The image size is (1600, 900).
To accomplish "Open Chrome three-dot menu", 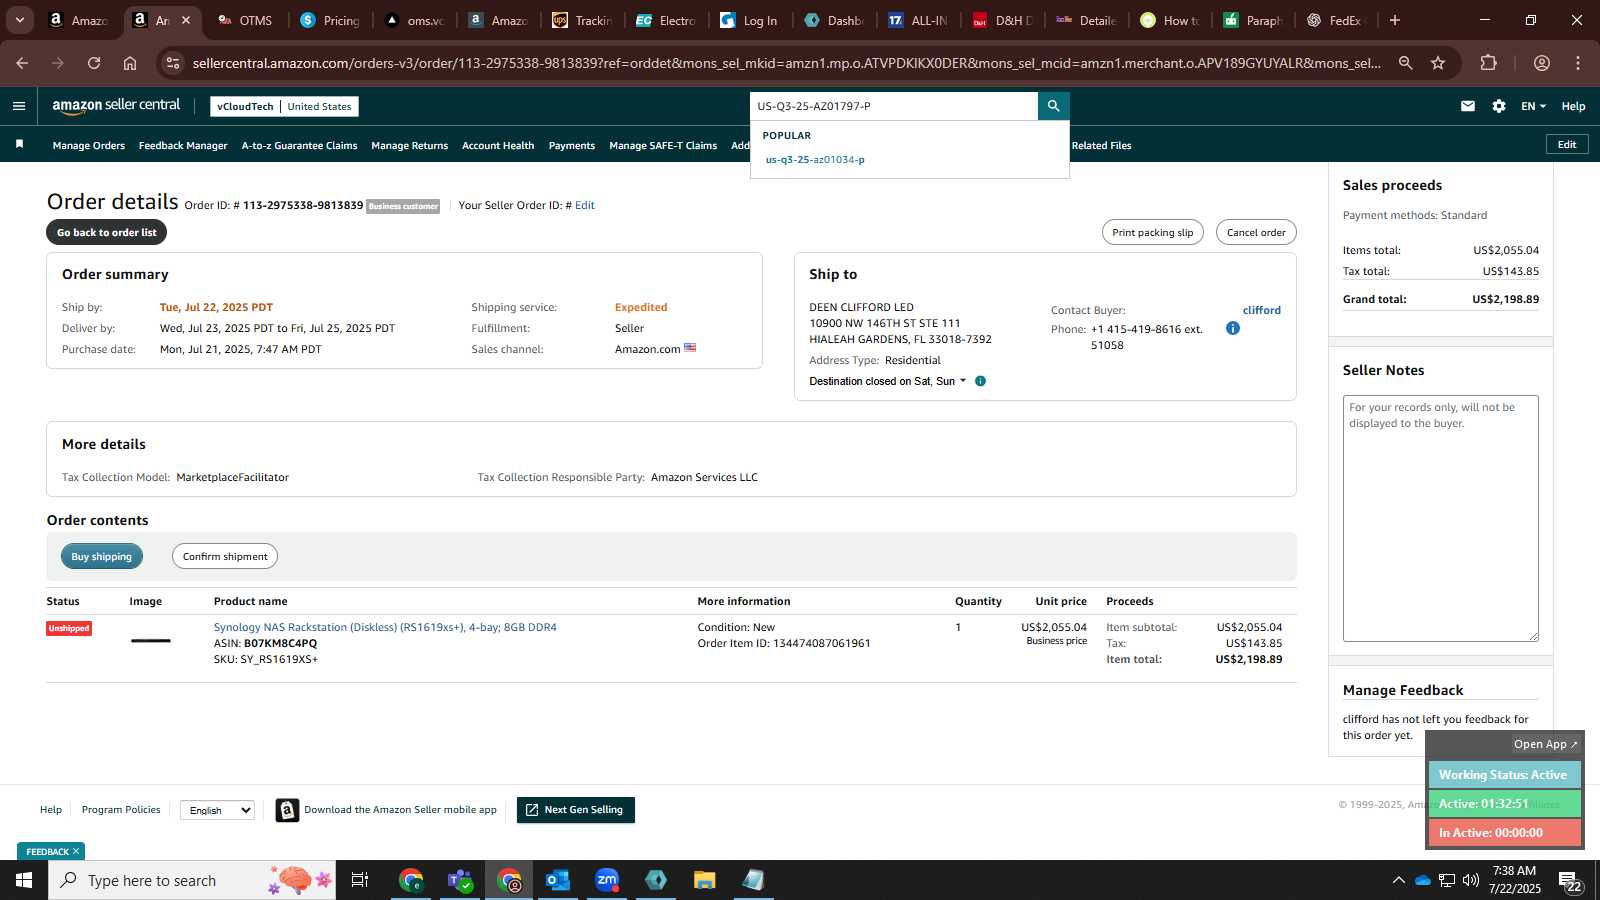I will coord(1578,63).
